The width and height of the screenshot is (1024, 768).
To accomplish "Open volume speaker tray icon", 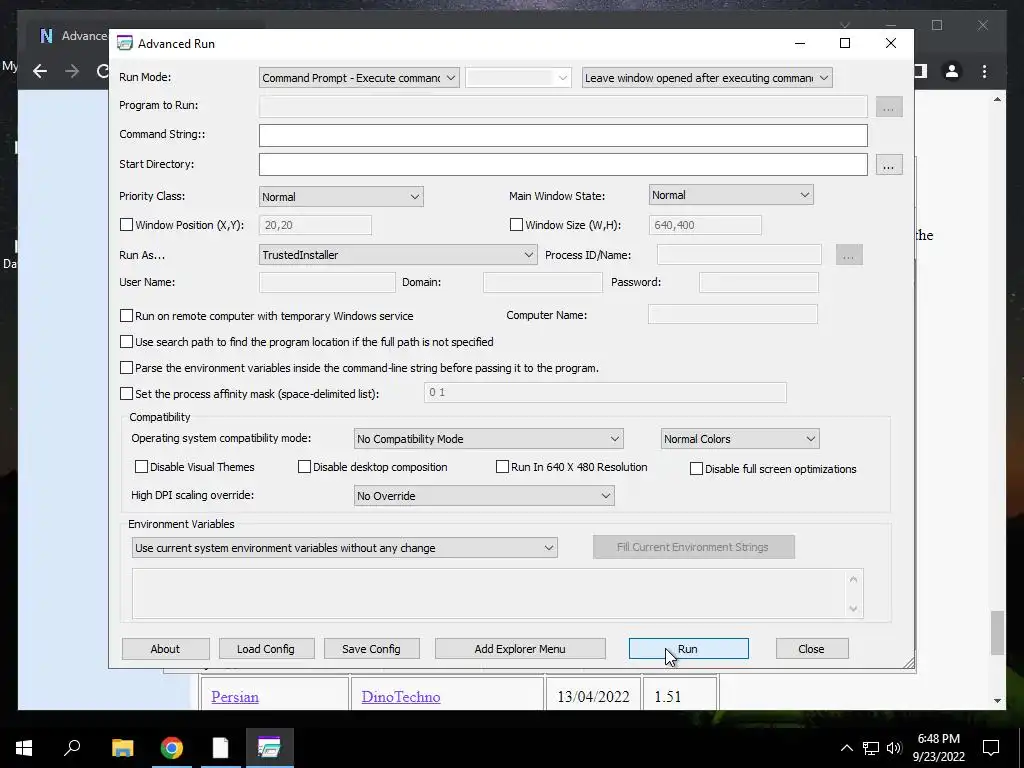I will [x=894, y=748].
